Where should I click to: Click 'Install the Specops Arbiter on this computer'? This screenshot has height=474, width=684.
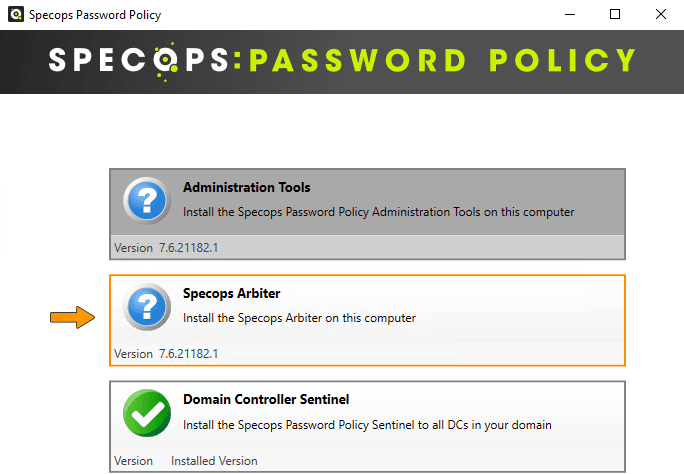pyautogui.click(x=299, y=318)
